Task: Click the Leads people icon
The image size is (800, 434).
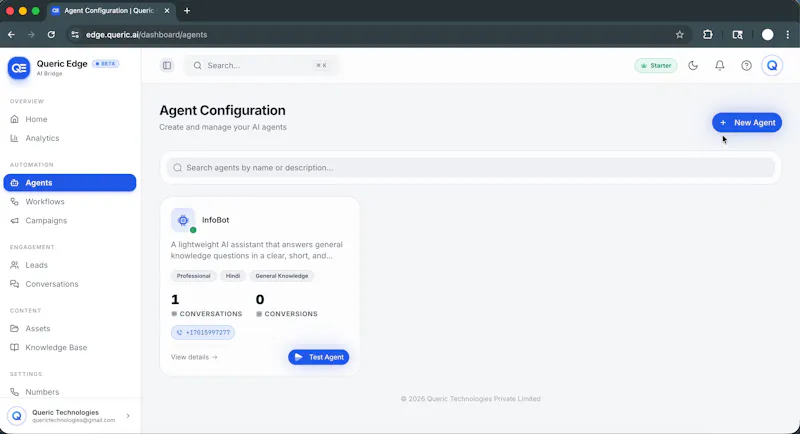Action: pos(14,265)
